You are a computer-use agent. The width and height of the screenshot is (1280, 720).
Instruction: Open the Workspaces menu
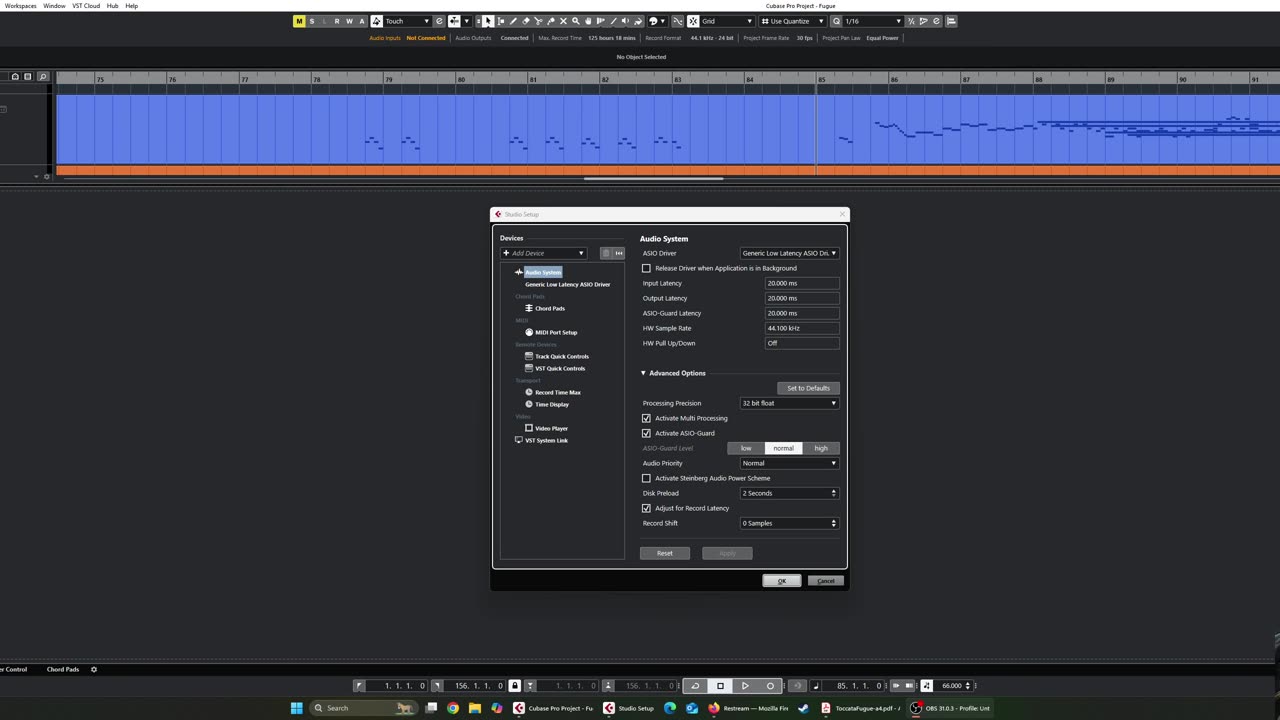point(21,6)
